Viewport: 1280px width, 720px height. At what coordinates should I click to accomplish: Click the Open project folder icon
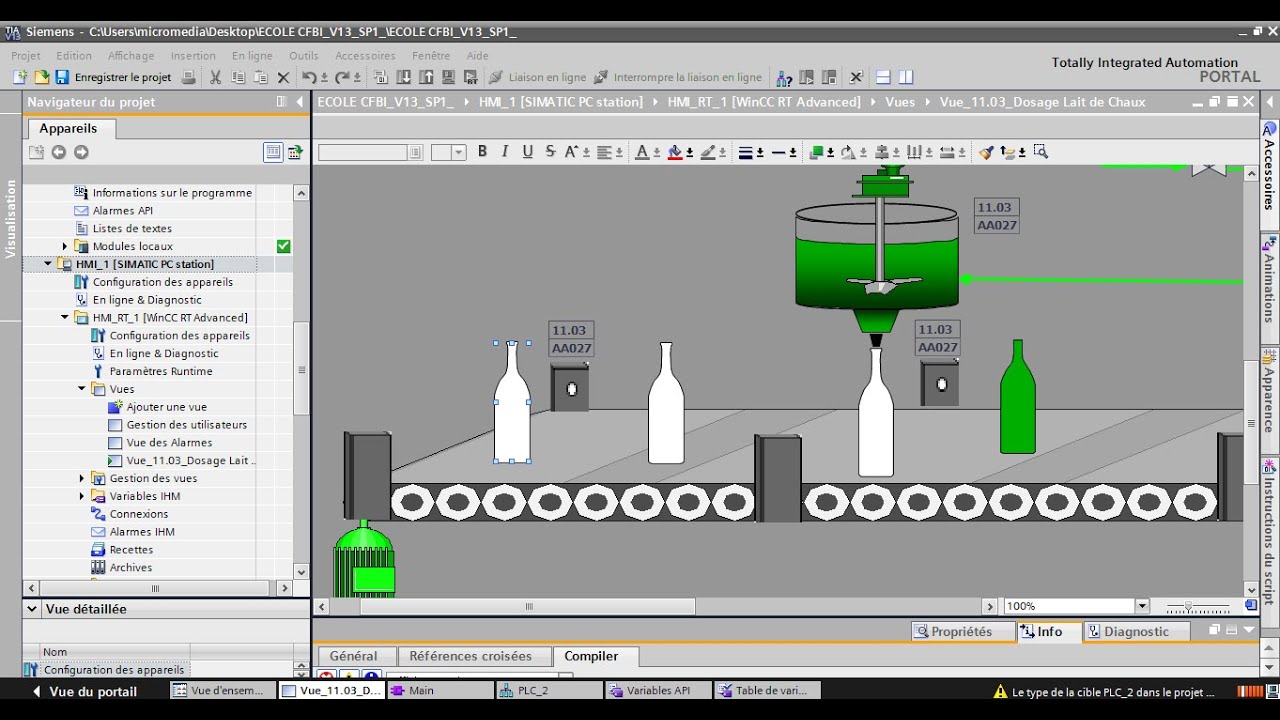41,77
